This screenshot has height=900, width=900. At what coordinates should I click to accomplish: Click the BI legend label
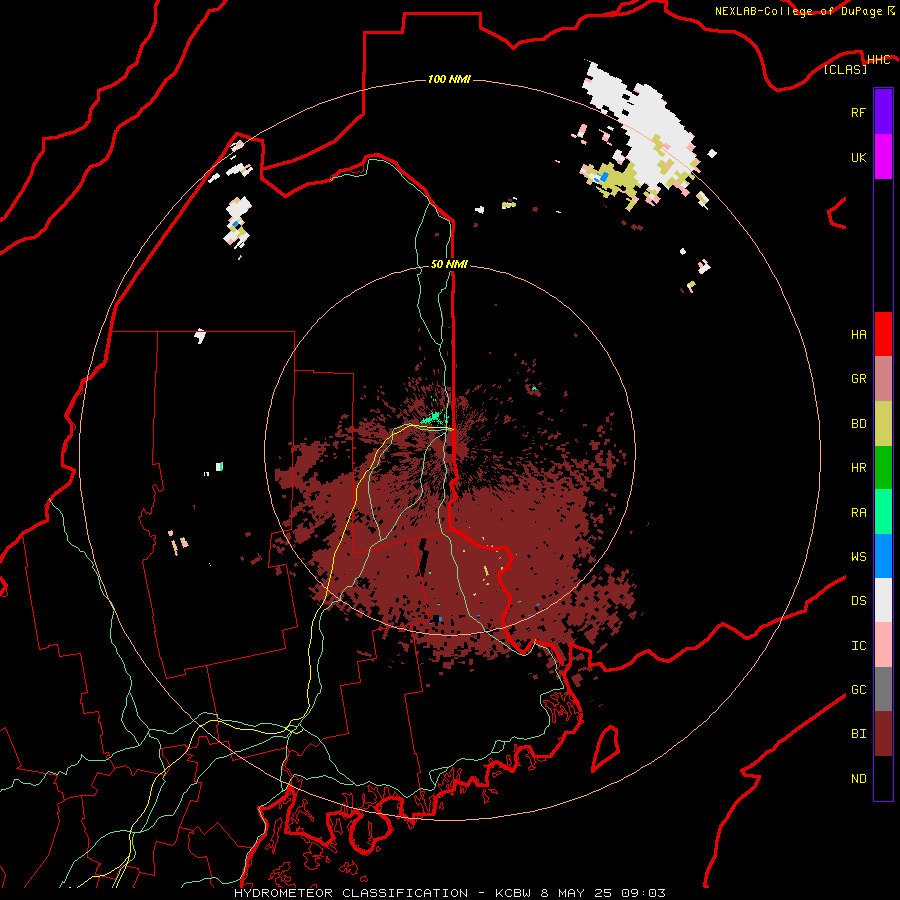[x=858, y=734]
